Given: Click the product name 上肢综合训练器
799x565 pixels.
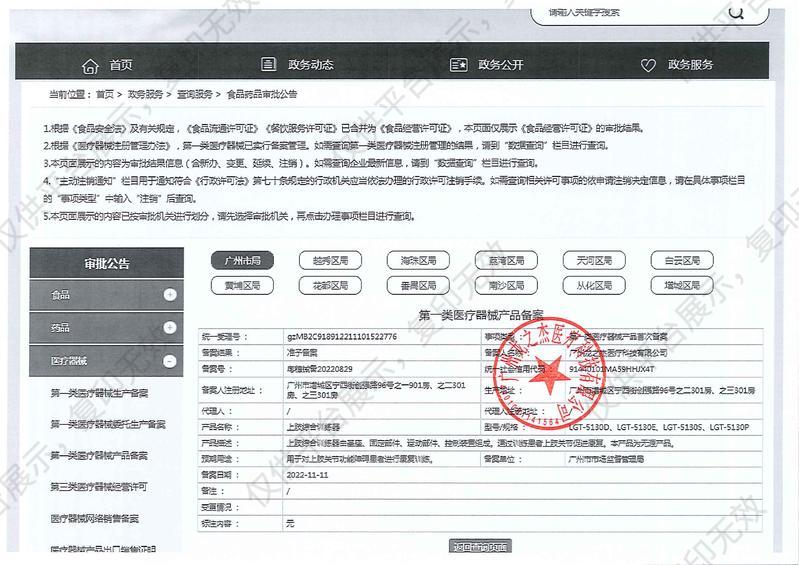Looking at the screenshot, I should pos(313,427).
